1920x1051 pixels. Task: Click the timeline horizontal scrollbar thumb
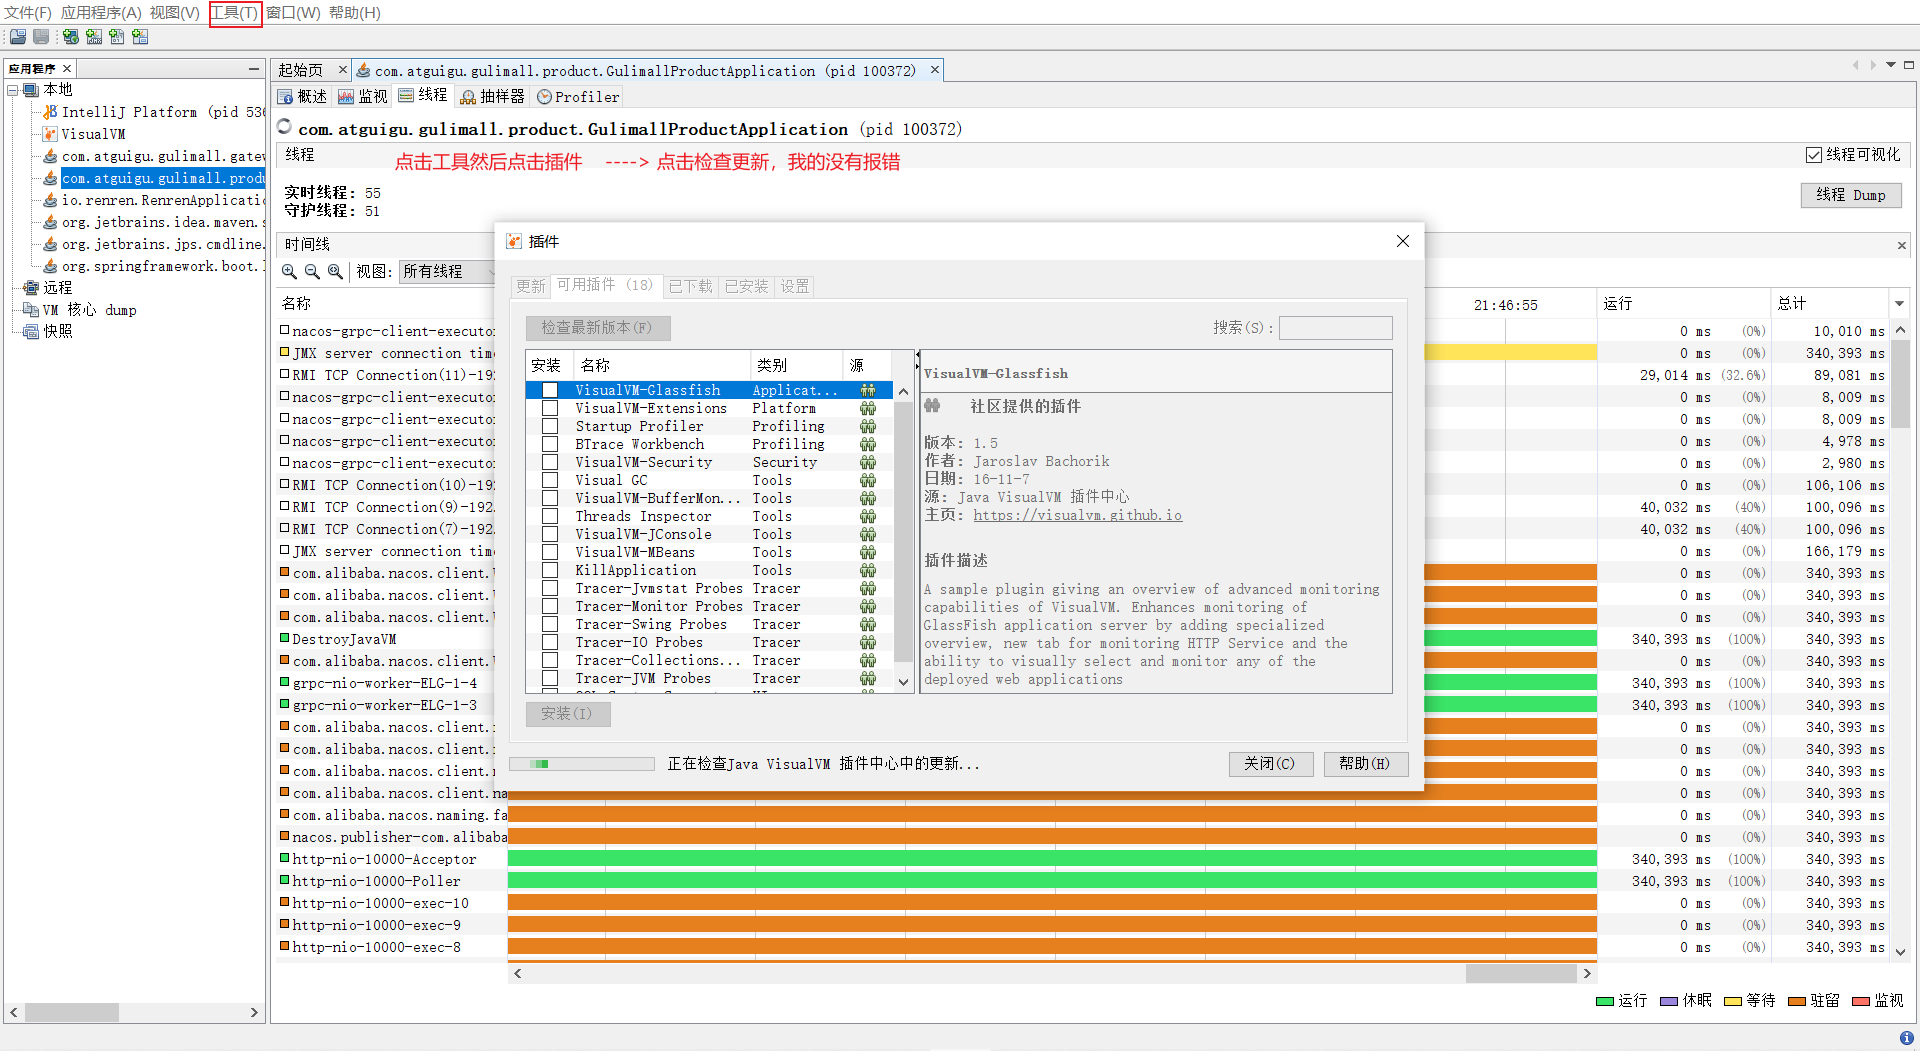(x=1521, y=973)
